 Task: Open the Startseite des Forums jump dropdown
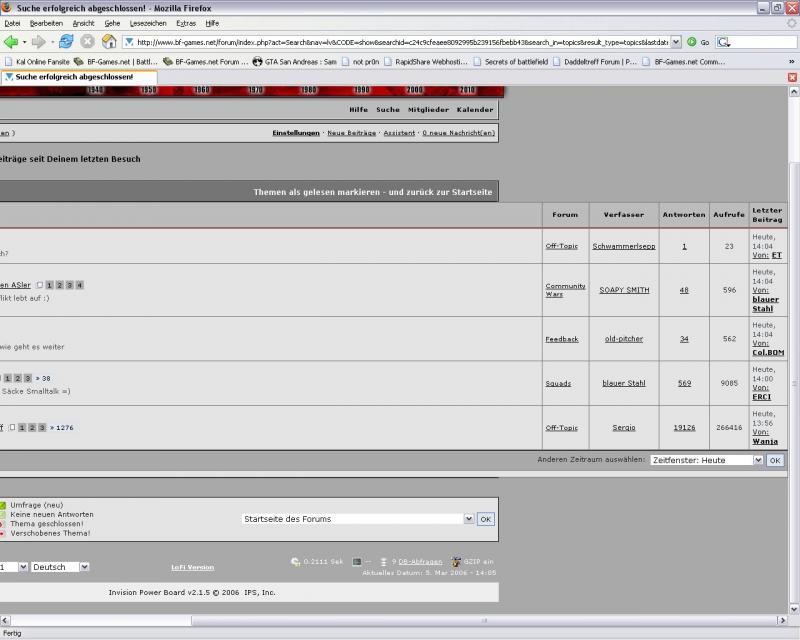click(357, 519)
